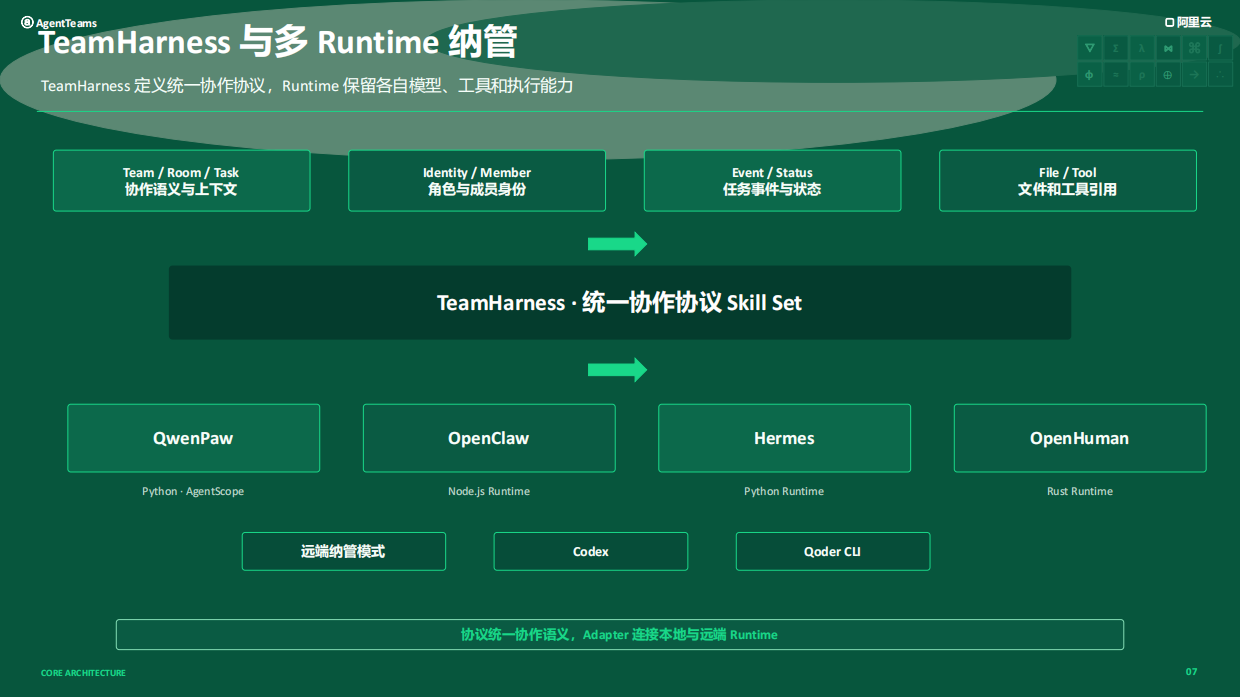Viewport: 1240px width, 697px height.
Task: Click the TeamHarness 统一协作协议 Skill Set bar
Action: 620,303
